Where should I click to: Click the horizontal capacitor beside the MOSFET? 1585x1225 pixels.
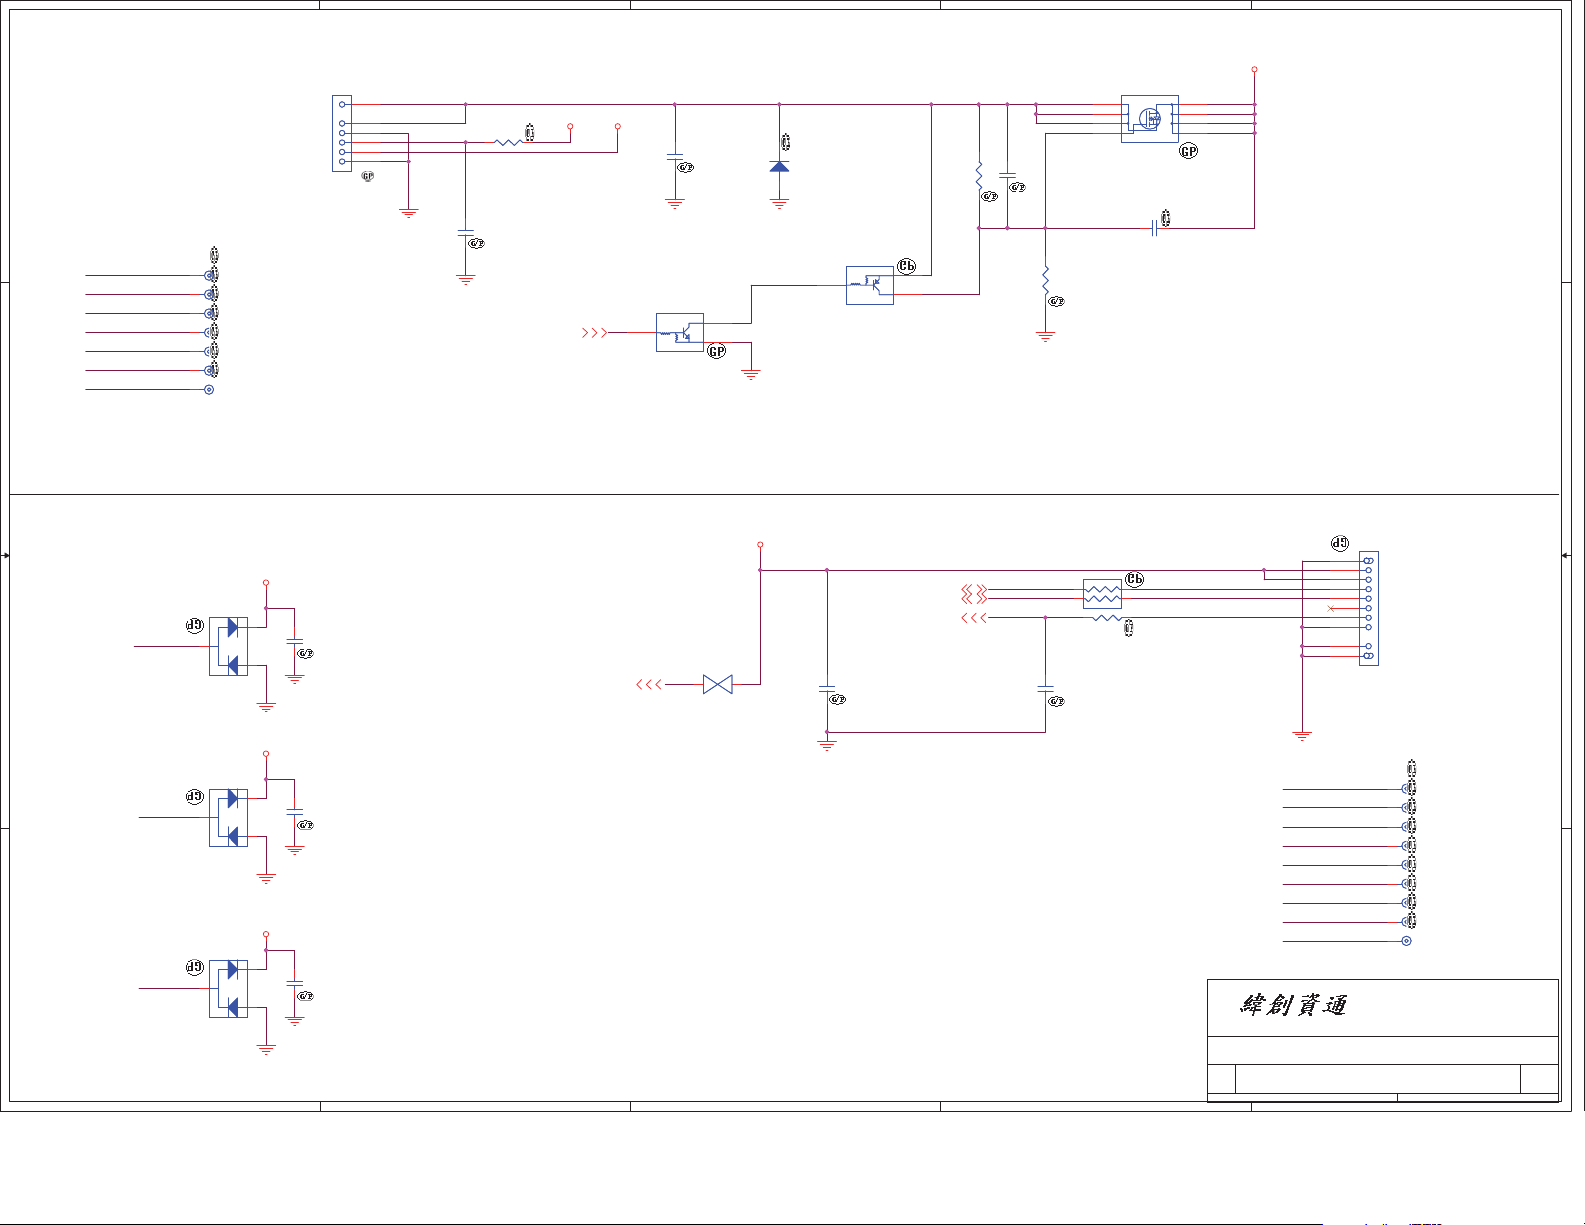[x=1154, y=229]
